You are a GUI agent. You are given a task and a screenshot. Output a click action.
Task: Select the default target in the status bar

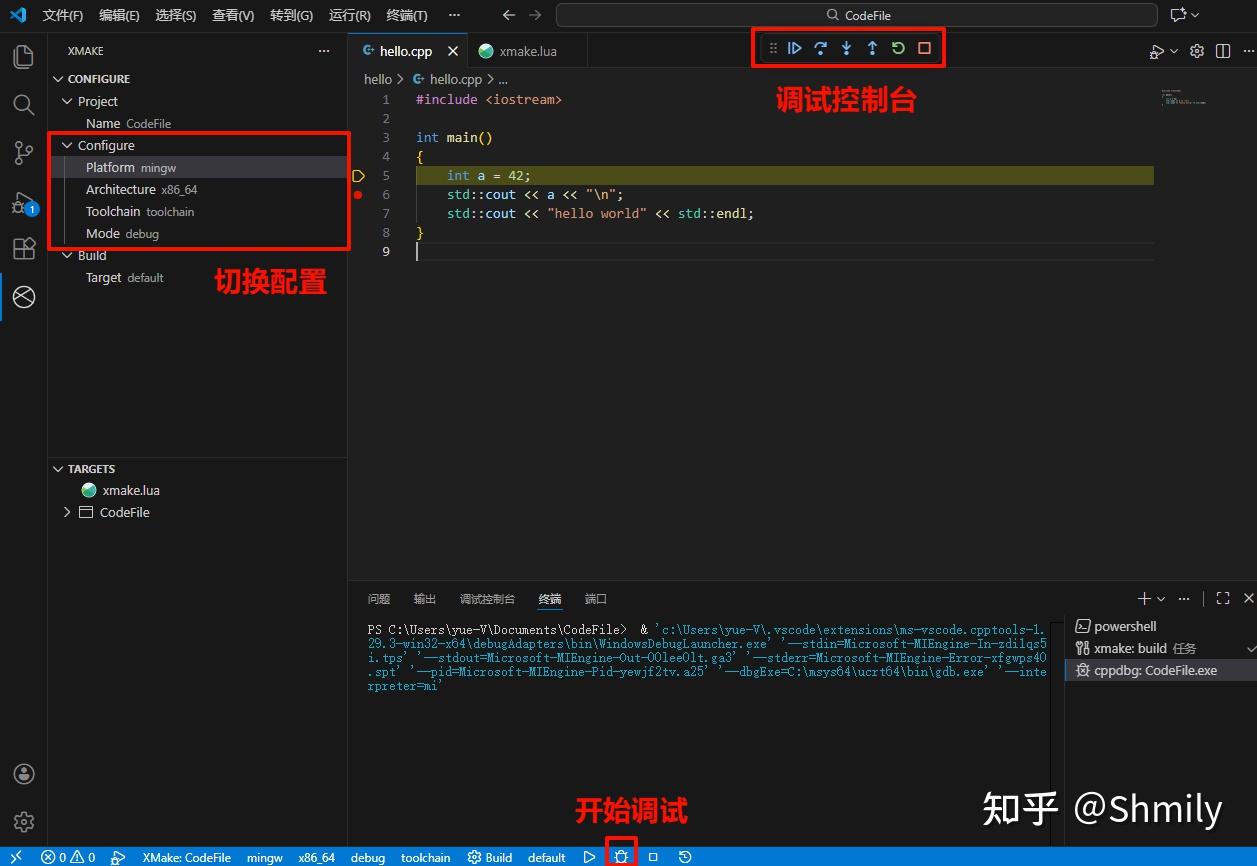coord(546,857)
